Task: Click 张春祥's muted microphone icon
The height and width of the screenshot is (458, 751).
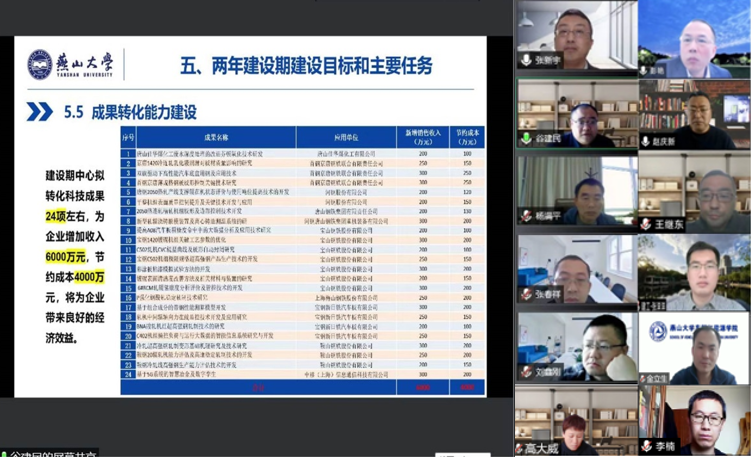Action: click(x=526, y=293)
